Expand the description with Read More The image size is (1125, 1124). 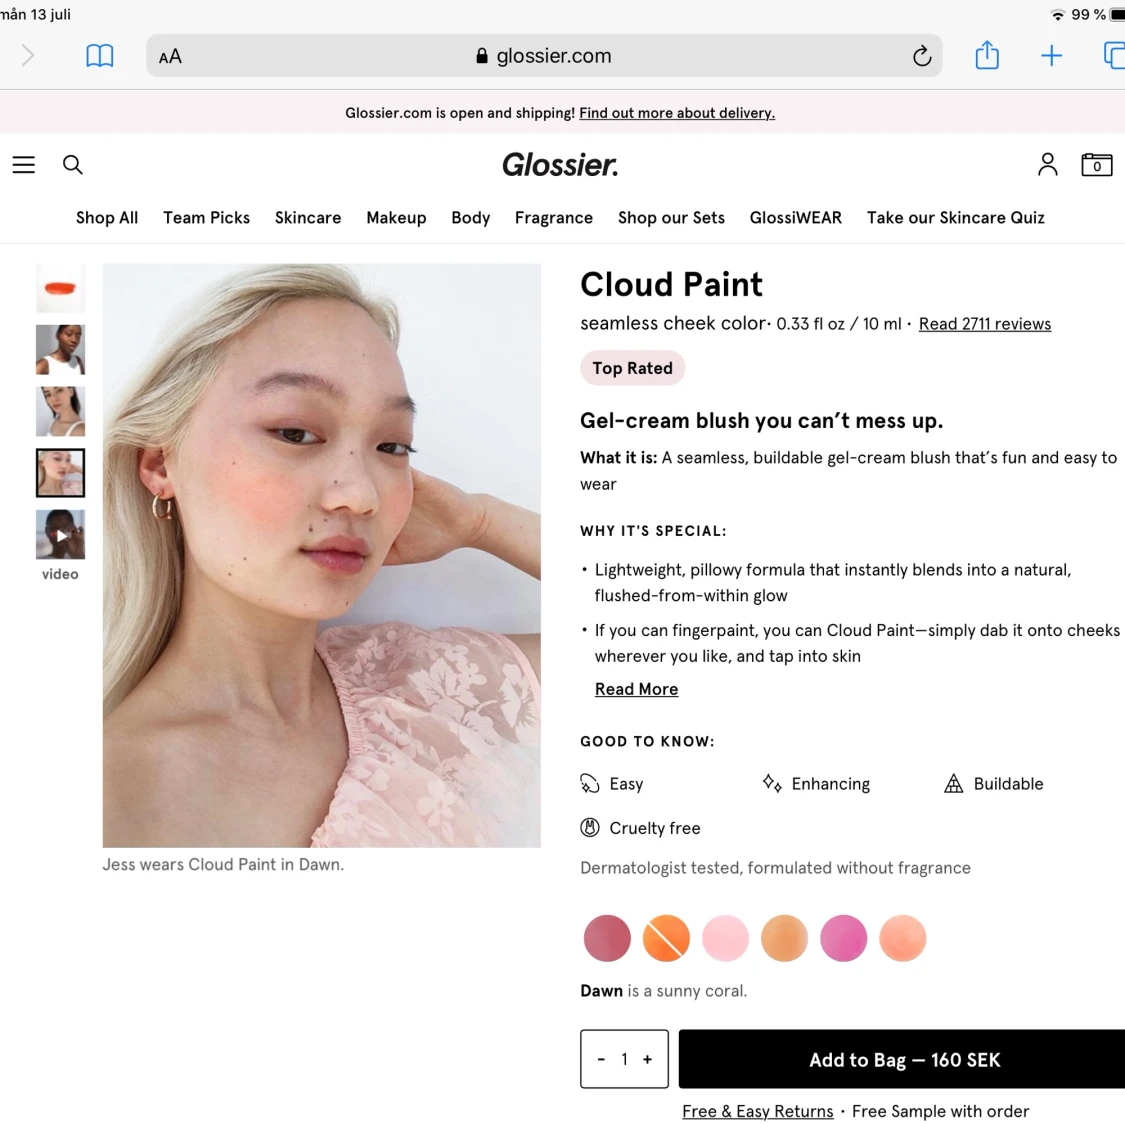coord(636,689)
